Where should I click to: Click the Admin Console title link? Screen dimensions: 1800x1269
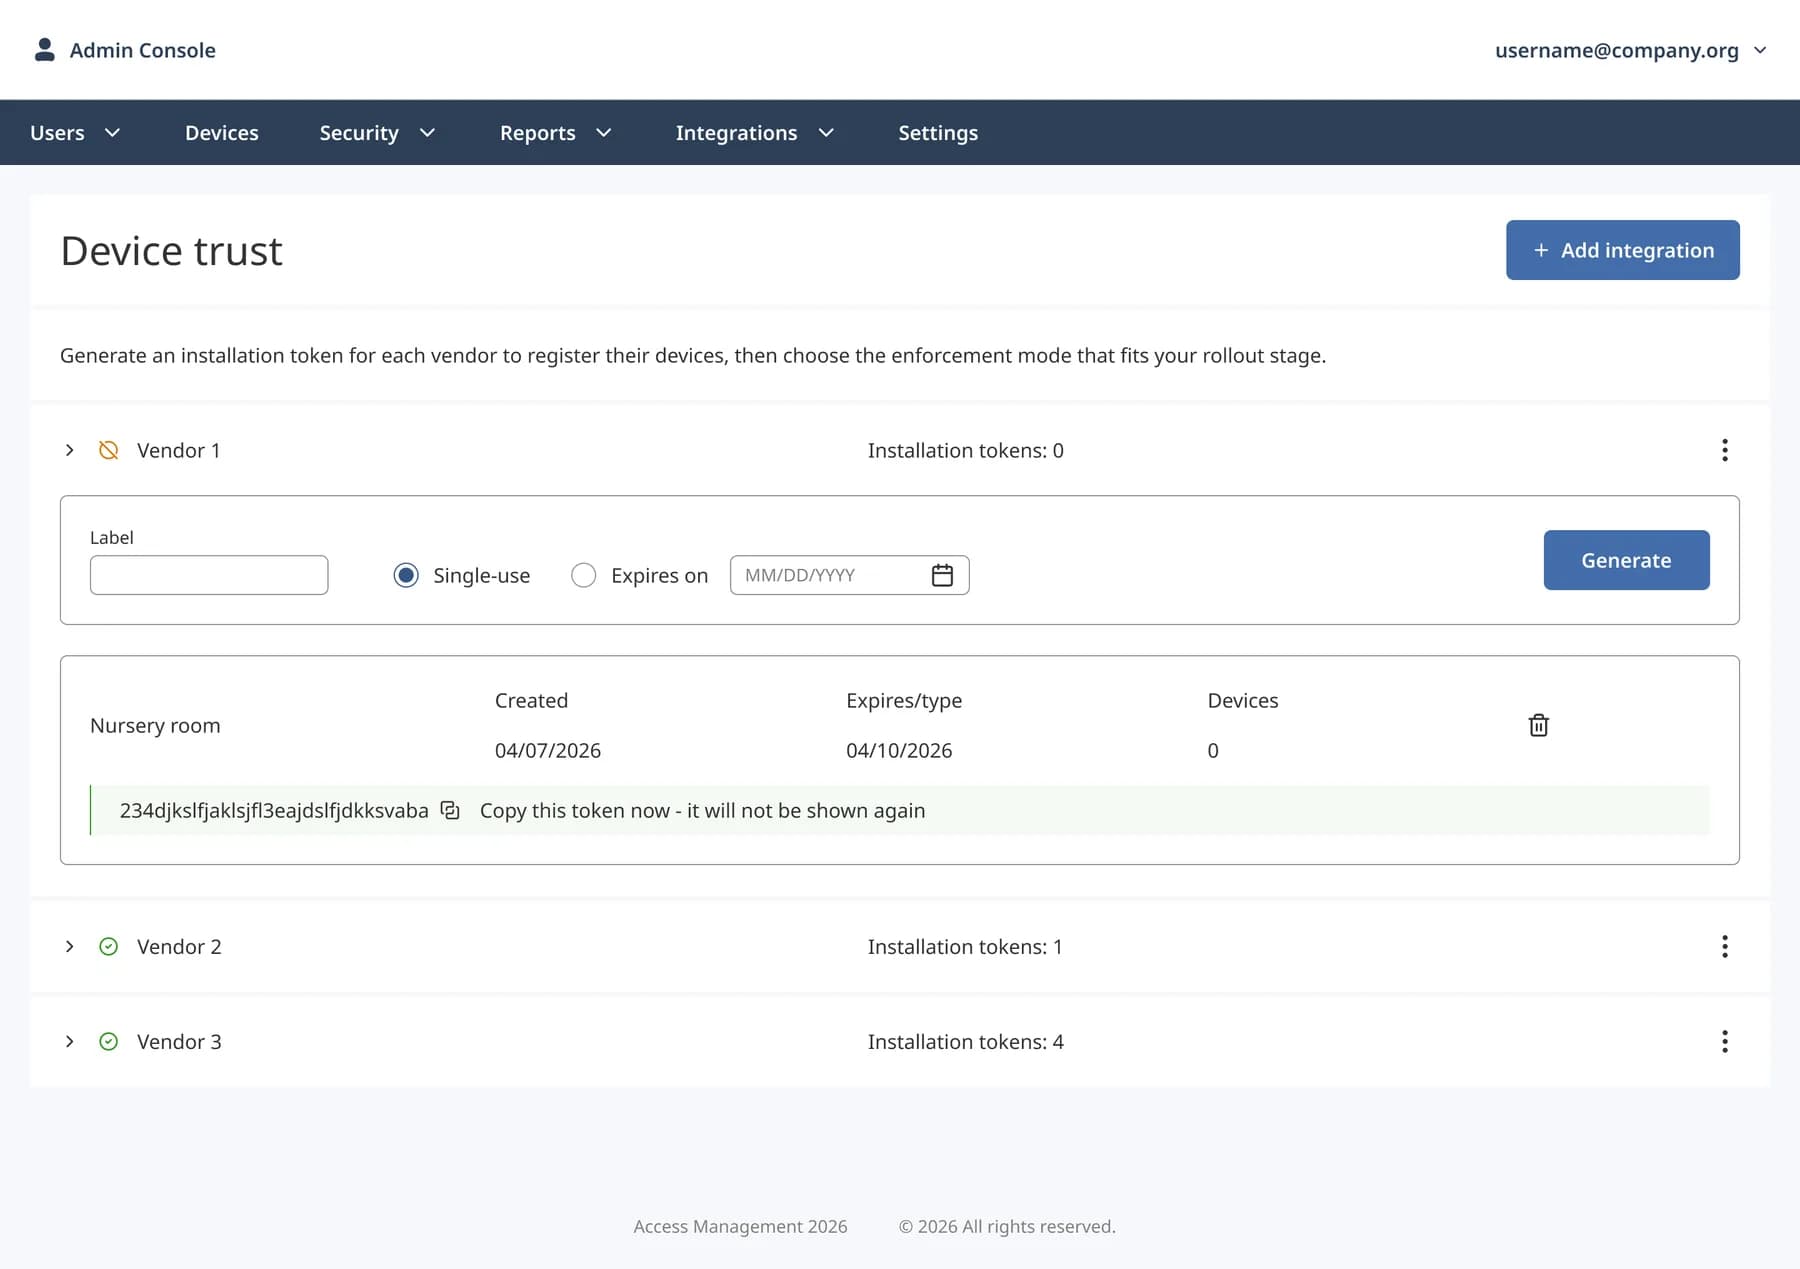click(142, 50)
